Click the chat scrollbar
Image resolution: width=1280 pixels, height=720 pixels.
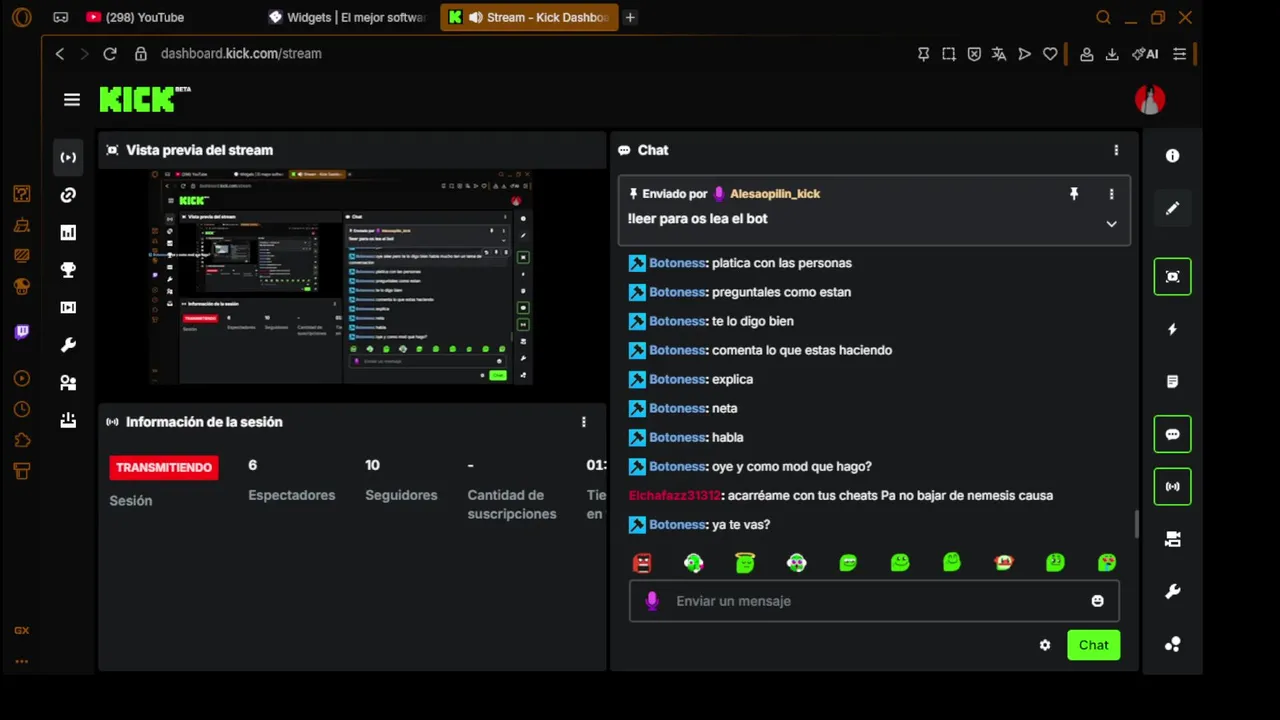coord(1135,523)
